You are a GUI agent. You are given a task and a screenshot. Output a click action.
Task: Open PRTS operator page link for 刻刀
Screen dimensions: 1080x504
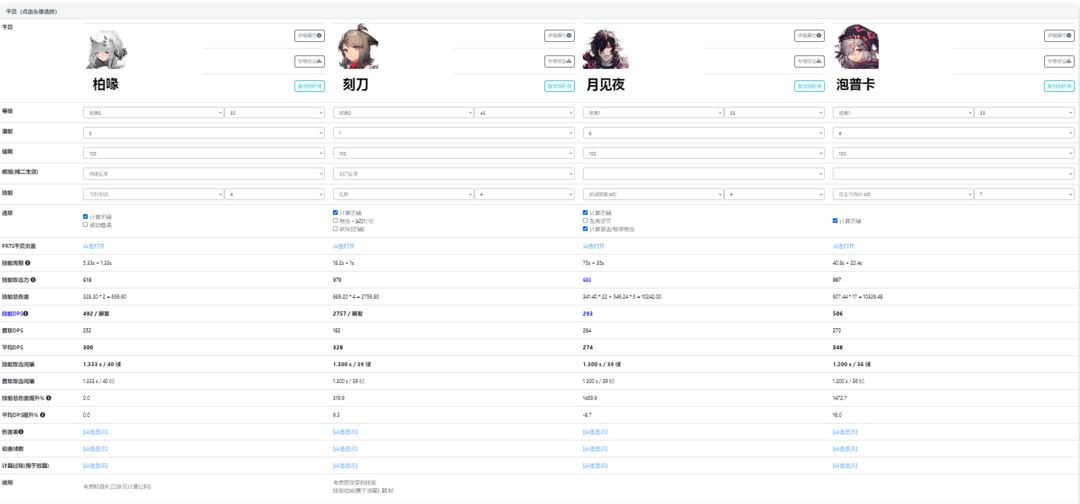pos(343,246)
